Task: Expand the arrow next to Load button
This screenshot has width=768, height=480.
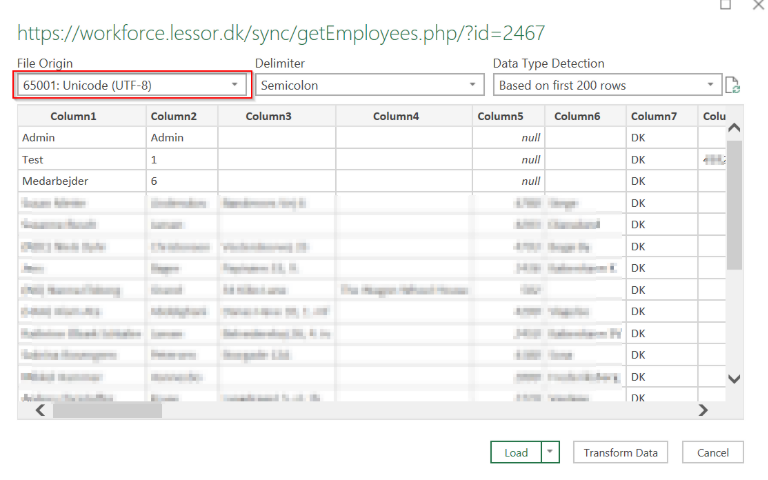Action: tap(550, 452)
